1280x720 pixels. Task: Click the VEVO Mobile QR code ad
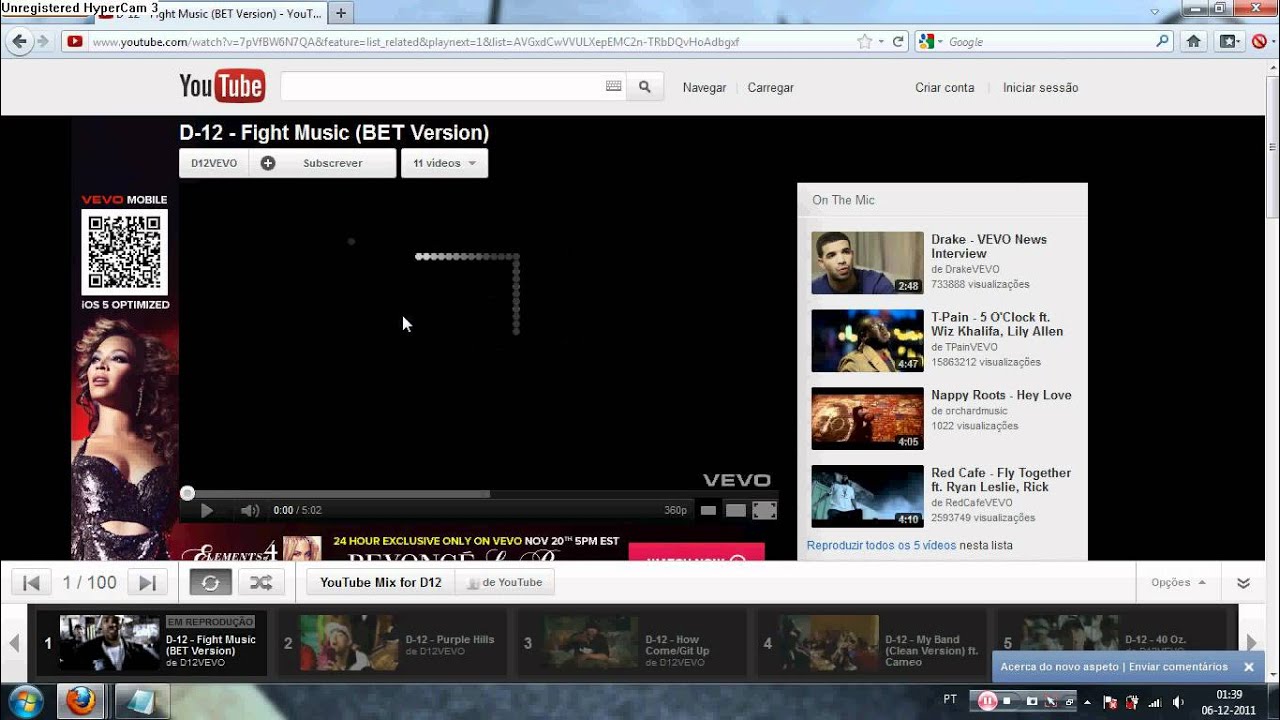tap(125, 252)
